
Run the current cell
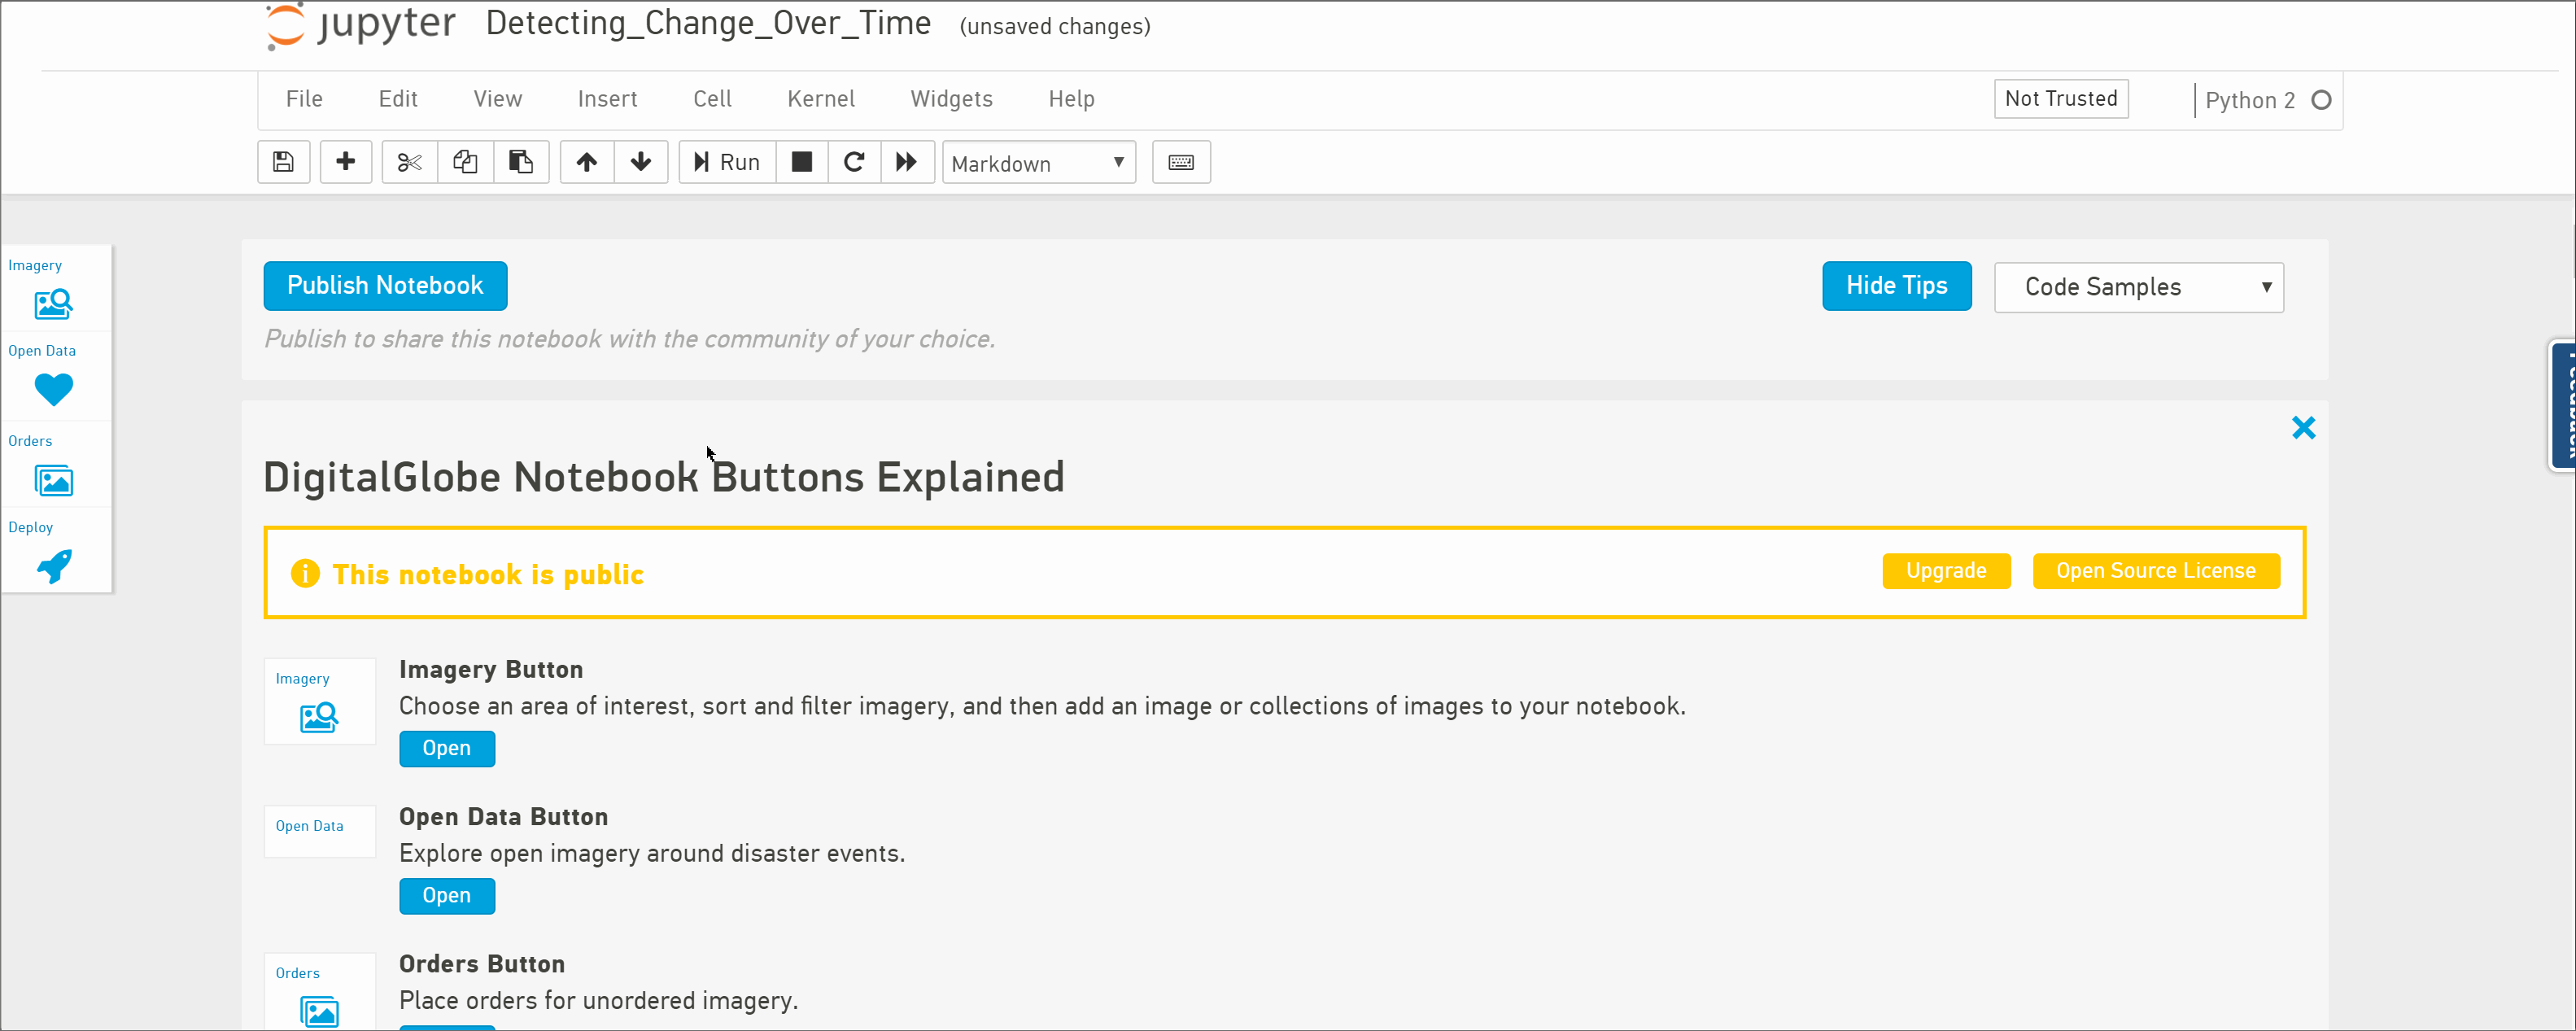pyautogui.click(x=727, y=162)
